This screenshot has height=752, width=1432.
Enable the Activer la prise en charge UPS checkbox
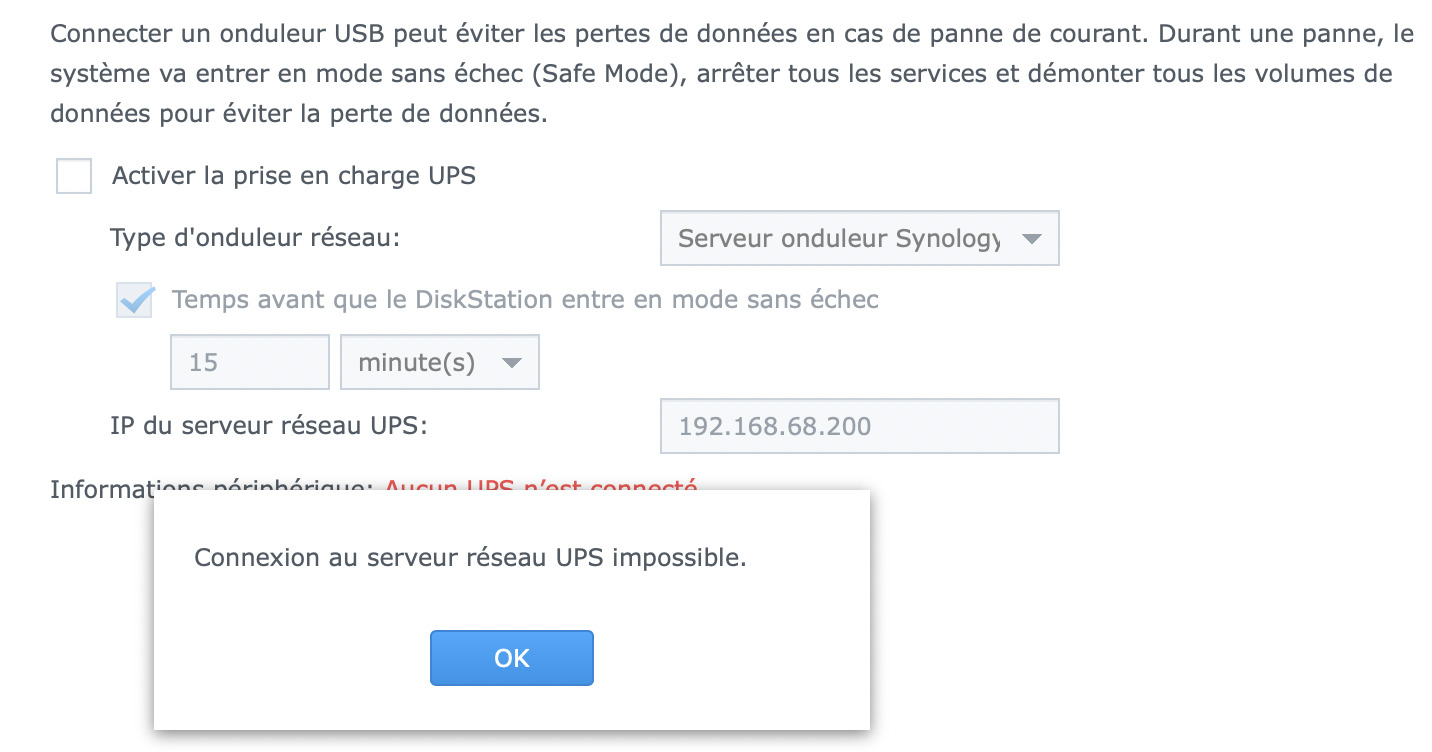74,177
